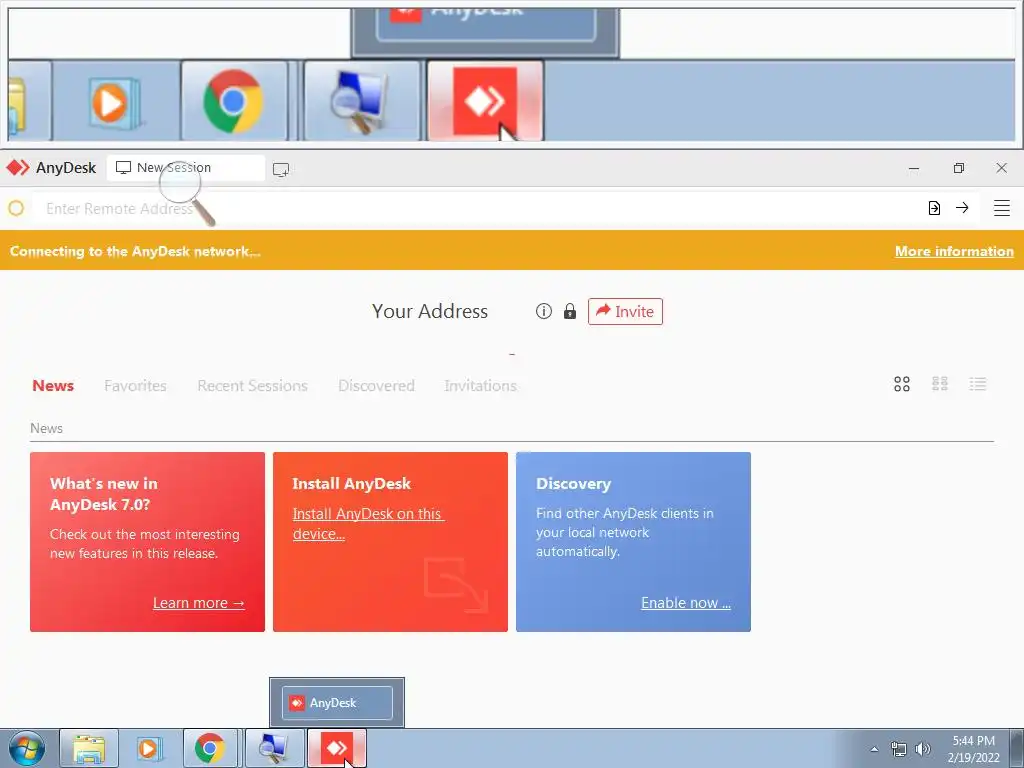The image size is (1024, 768).
Task: Select list view icon
Action: click(x=978, y=384)
